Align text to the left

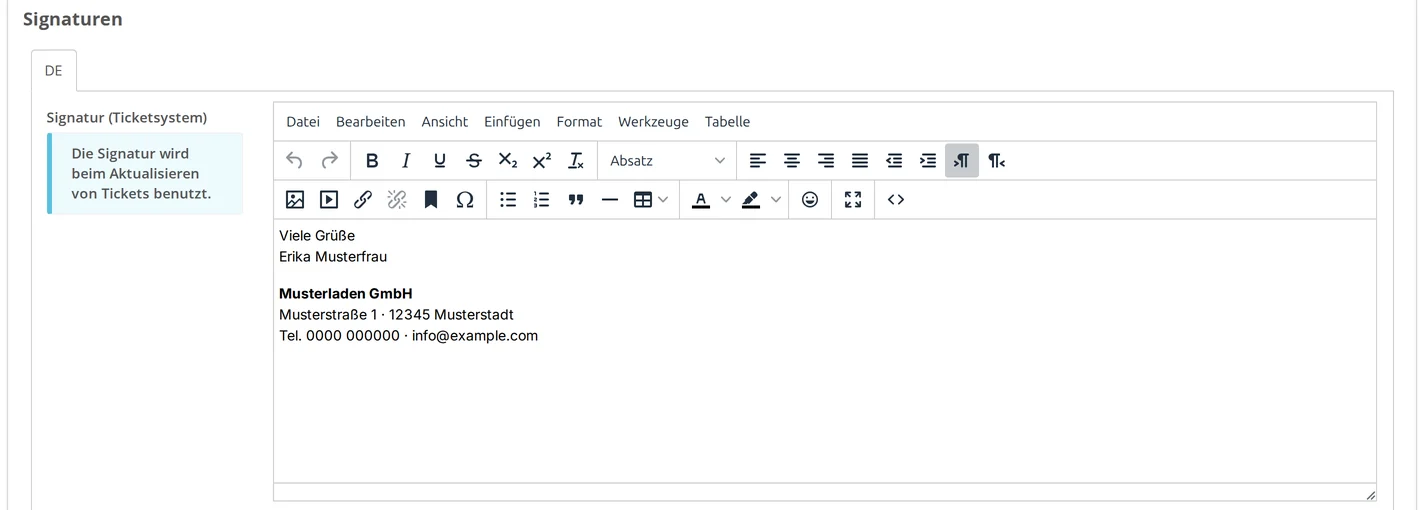tap(758, 160)
